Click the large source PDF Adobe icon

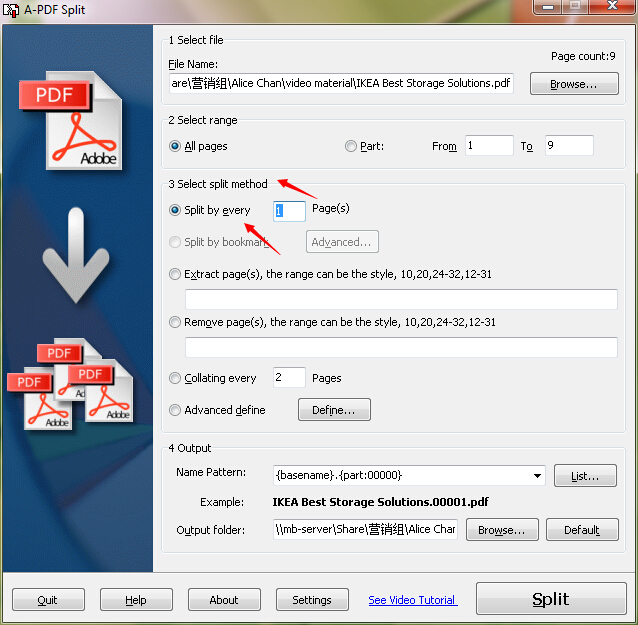[71, 120]
